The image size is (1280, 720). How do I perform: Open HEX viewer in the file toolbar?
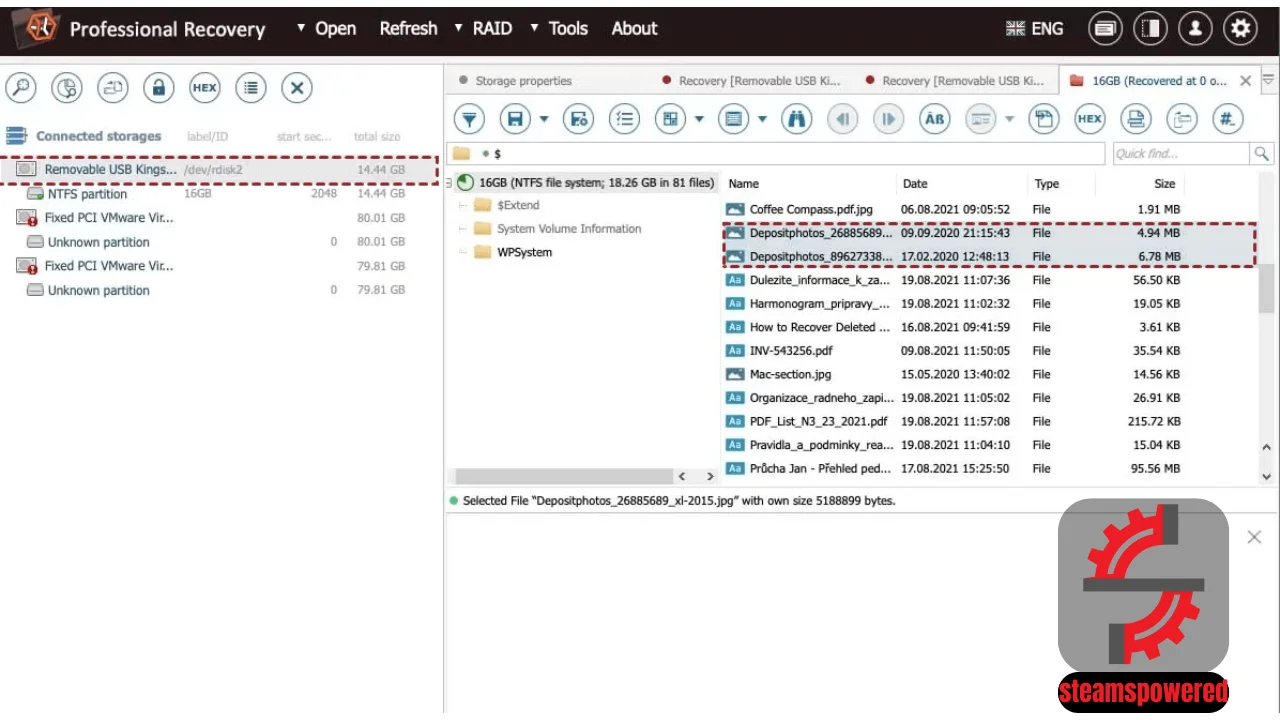[1090, 120]
